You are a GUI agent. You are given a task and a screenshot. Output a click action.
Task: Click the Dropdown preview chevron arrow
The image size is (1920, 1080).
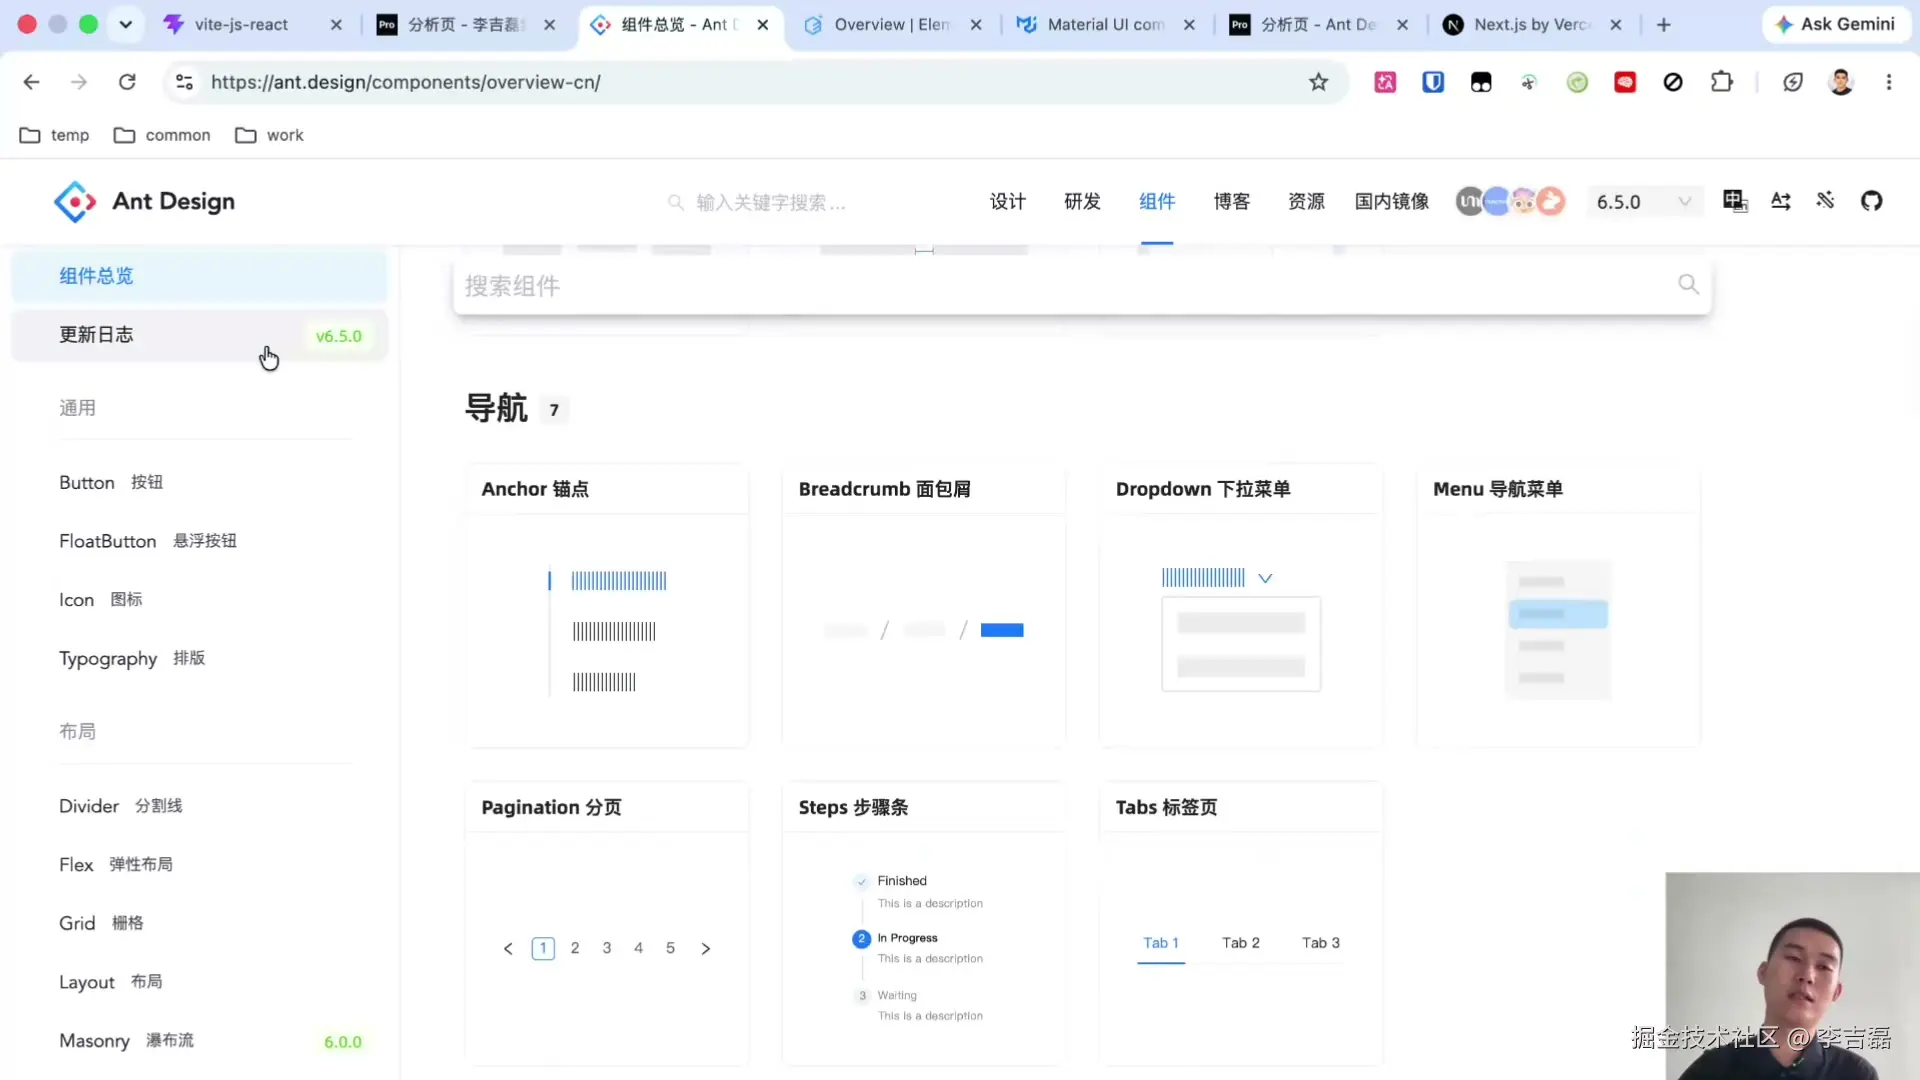coord(1265,578)
